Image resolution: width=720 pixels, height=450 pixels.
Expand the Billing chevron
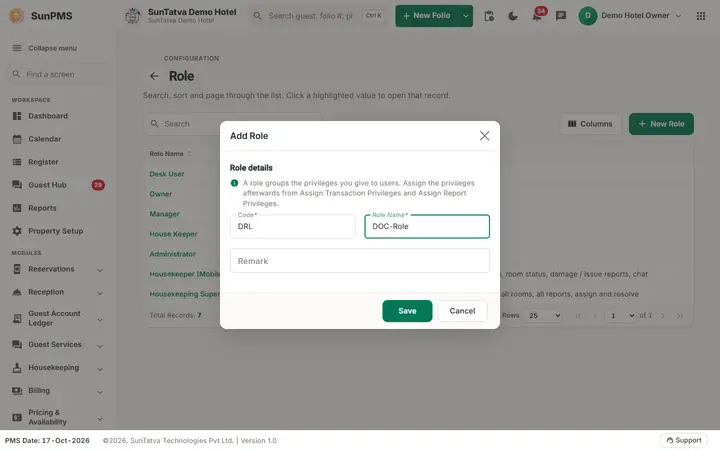point(100,392)
